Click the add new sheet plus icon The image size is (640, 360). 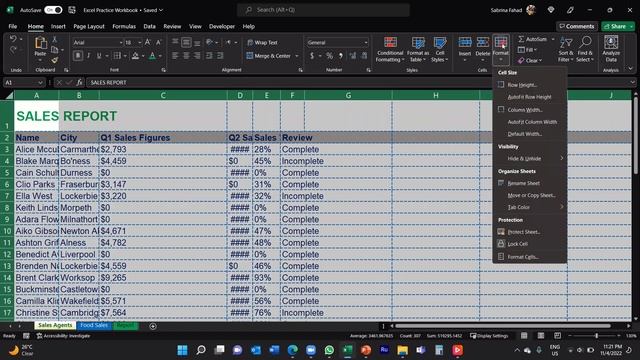pyautogui.click(x=153, y=326)
